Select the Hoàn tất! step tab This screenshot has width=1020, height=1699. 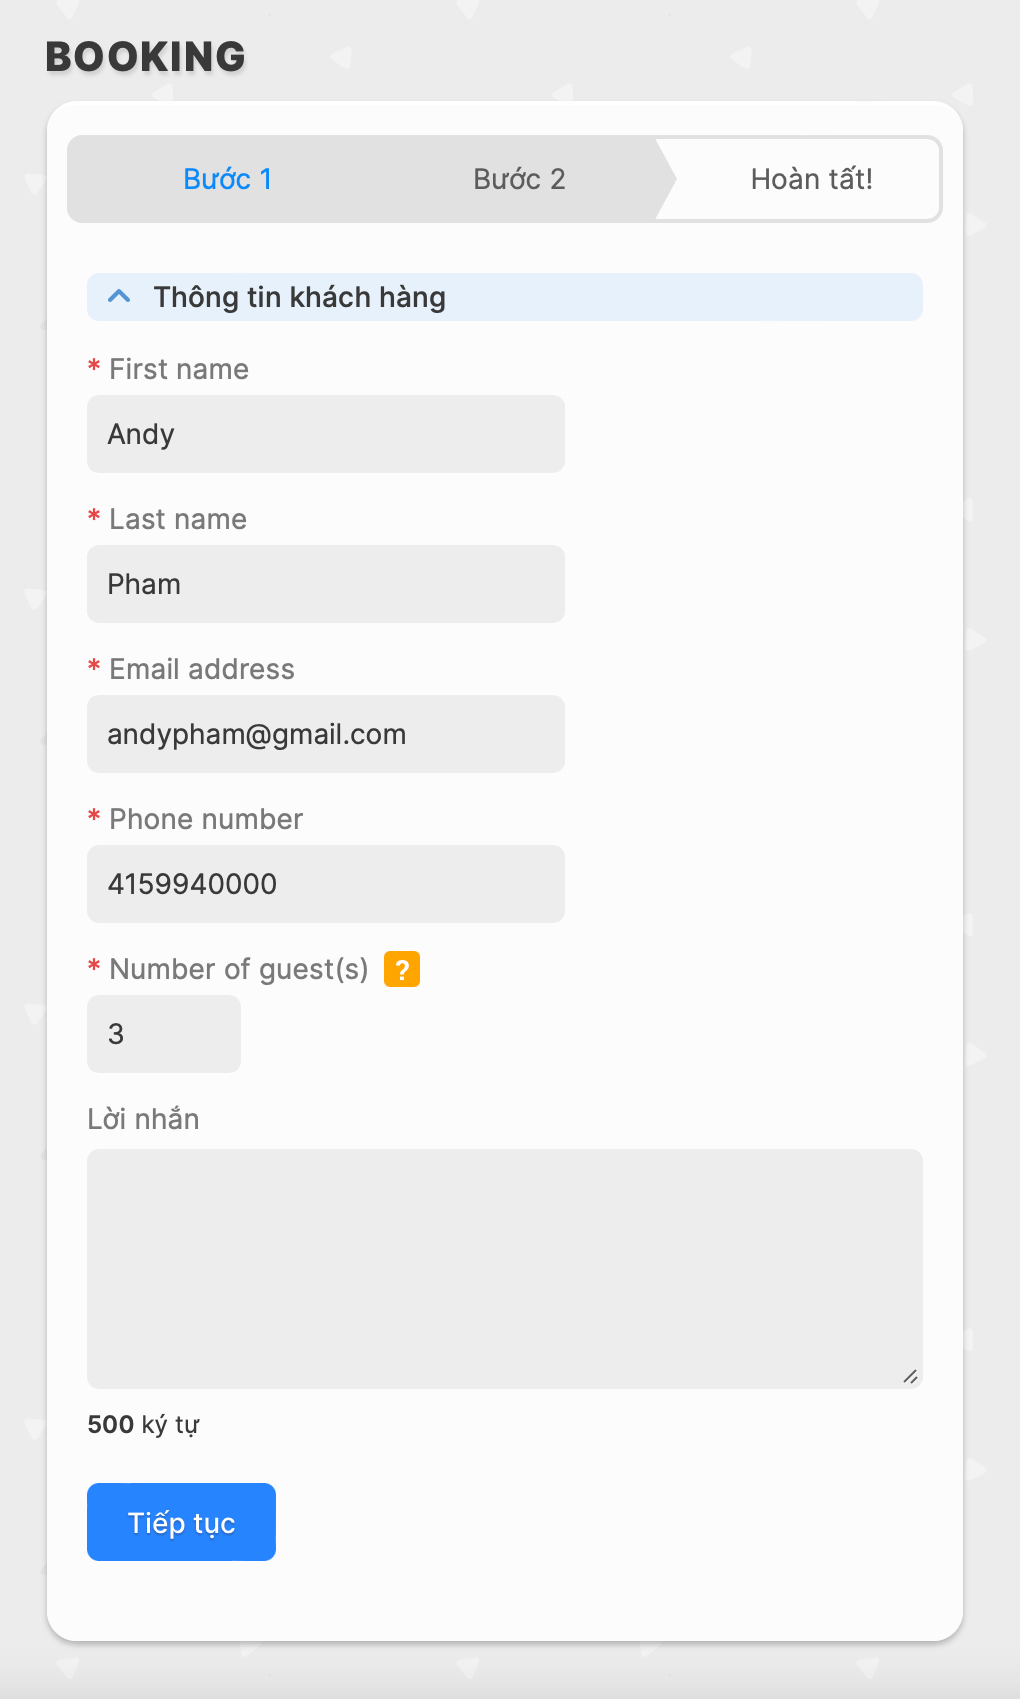[811, 179]
